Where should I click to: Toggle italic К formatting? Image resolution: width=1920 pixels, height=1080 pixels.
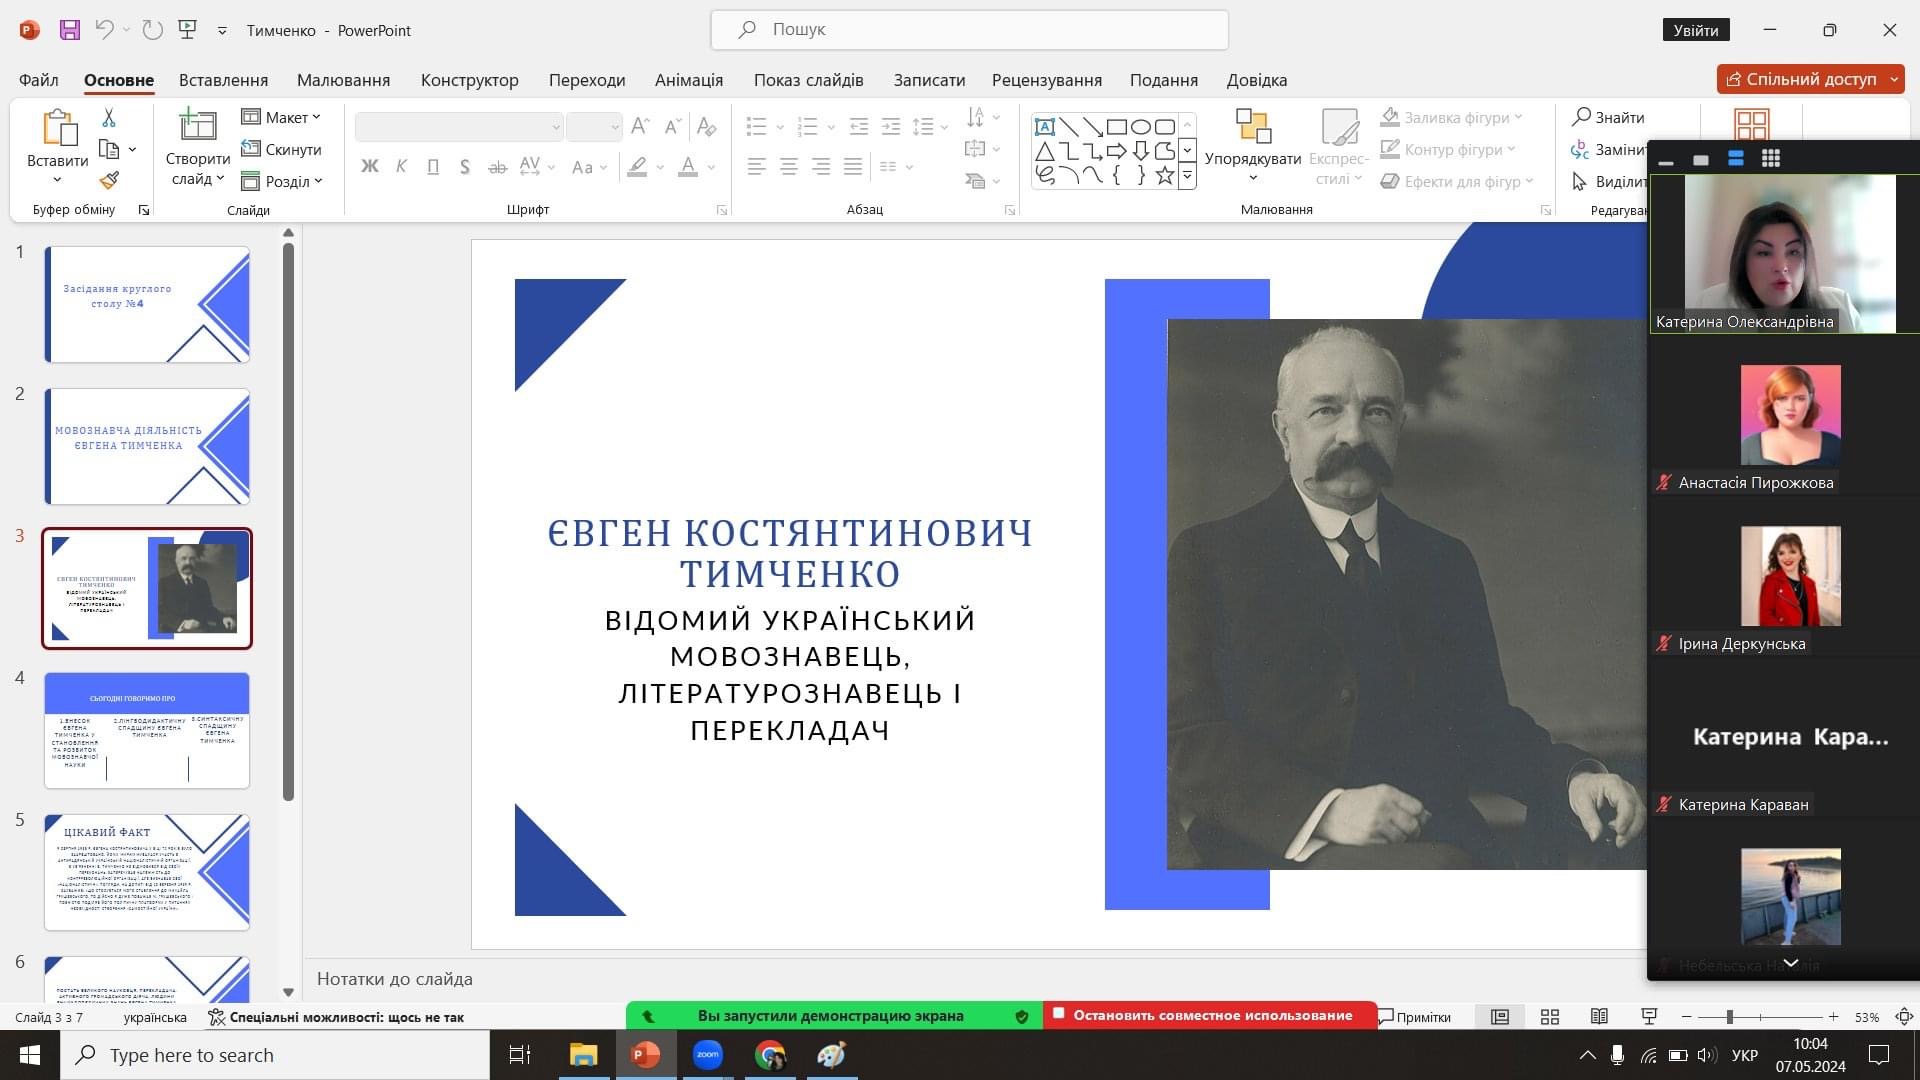point(401,167)
